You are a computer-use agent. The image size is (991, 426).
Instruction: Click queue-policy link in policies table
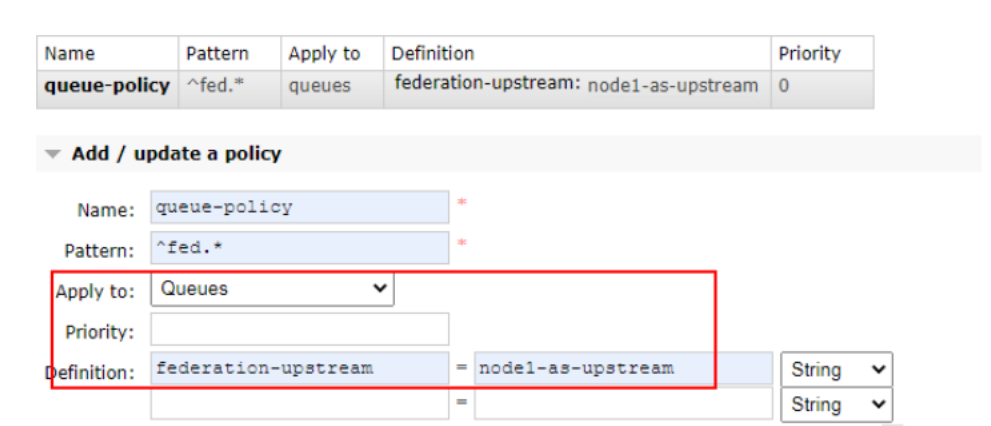[x=107, y=86]
